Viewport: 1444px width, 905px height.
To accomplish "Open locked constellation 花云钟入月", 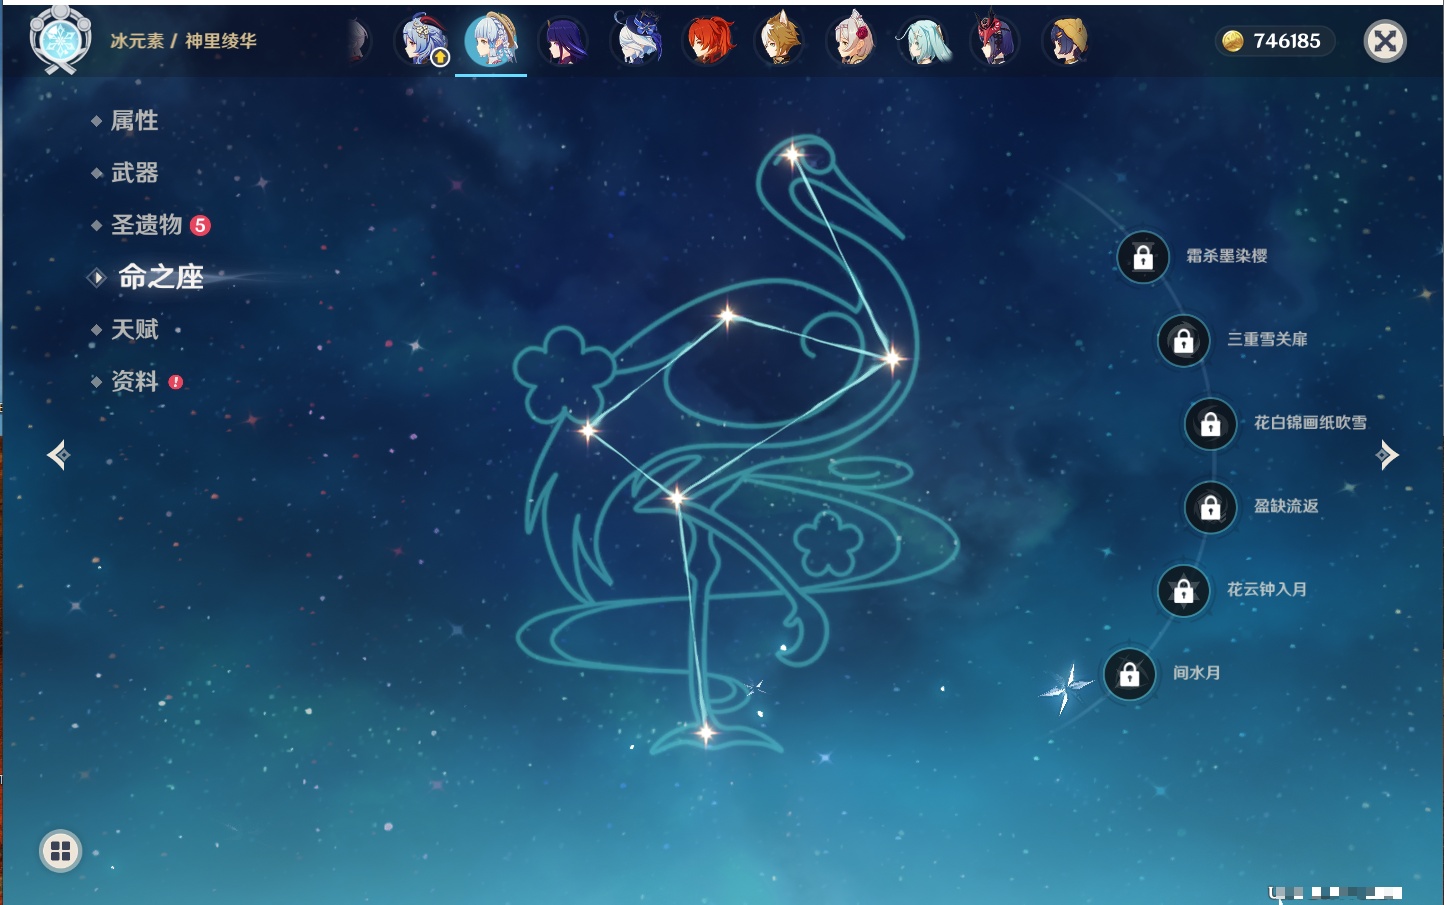I will (x=1184, y=590).
